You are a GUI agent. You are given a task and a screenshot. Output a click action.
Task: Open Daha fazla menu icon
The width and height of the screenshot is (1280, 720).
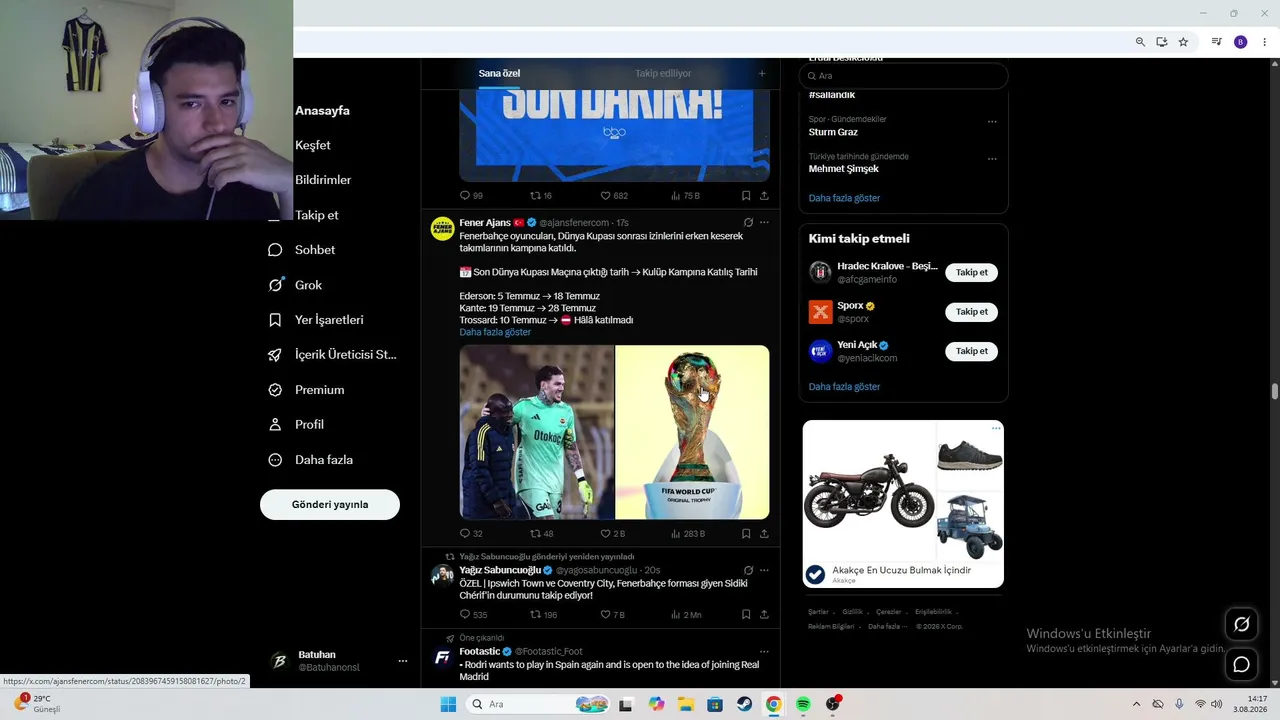[x=275, y=460]
